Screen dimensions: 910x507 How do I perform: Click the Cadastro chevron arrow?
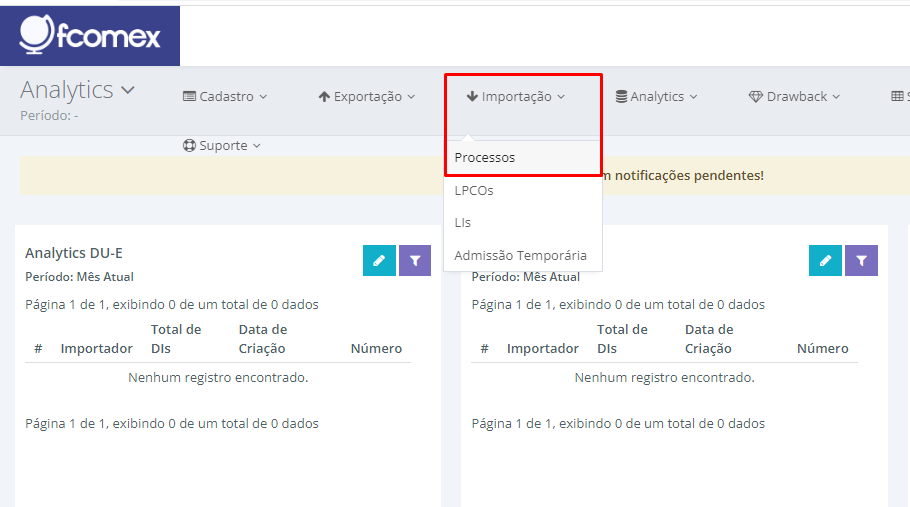point(263,97)
